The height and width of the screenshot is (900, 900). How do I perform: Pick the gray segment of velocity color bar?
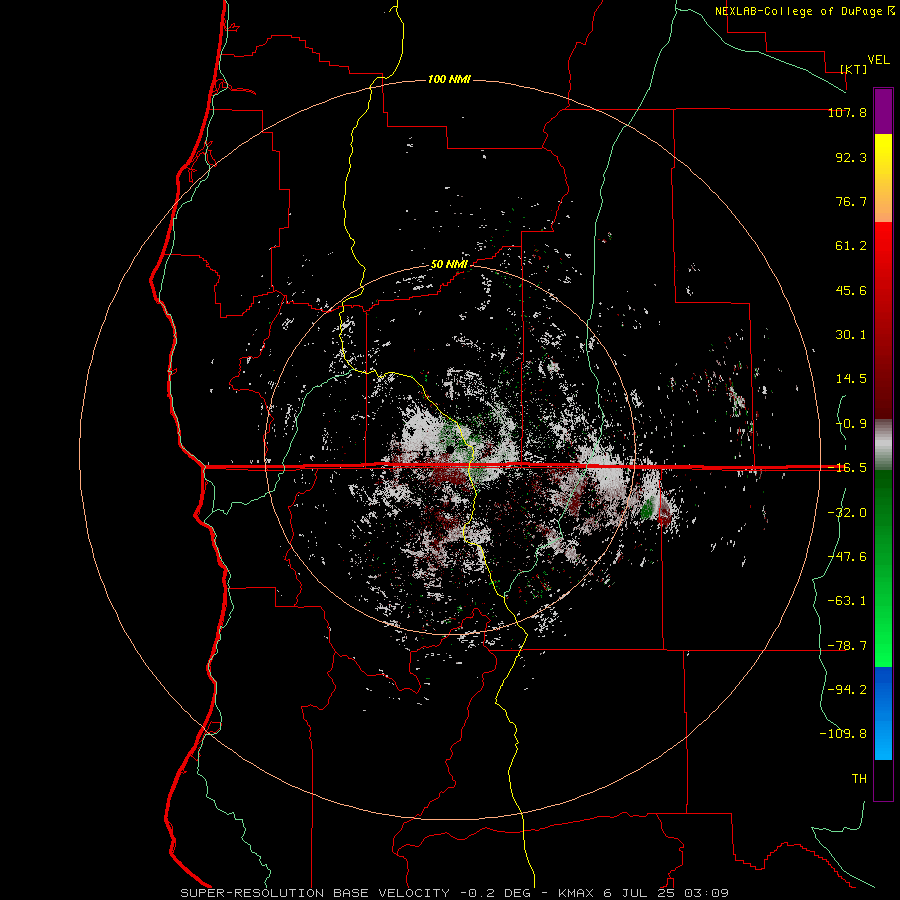pos(883,445)
